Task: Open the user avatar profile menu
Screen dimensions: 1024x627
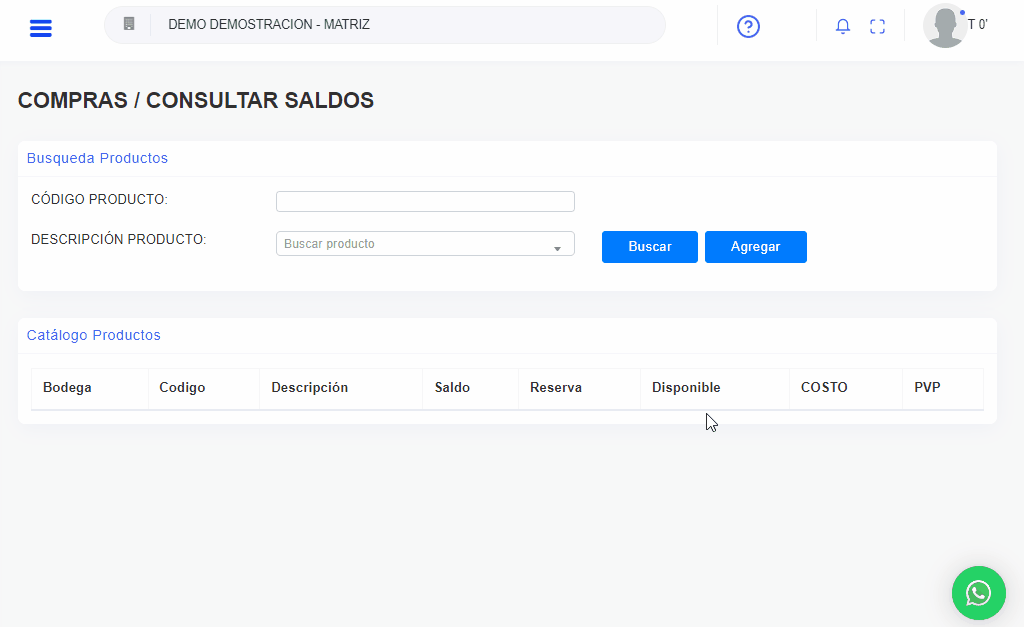Action: pos(945,26)
